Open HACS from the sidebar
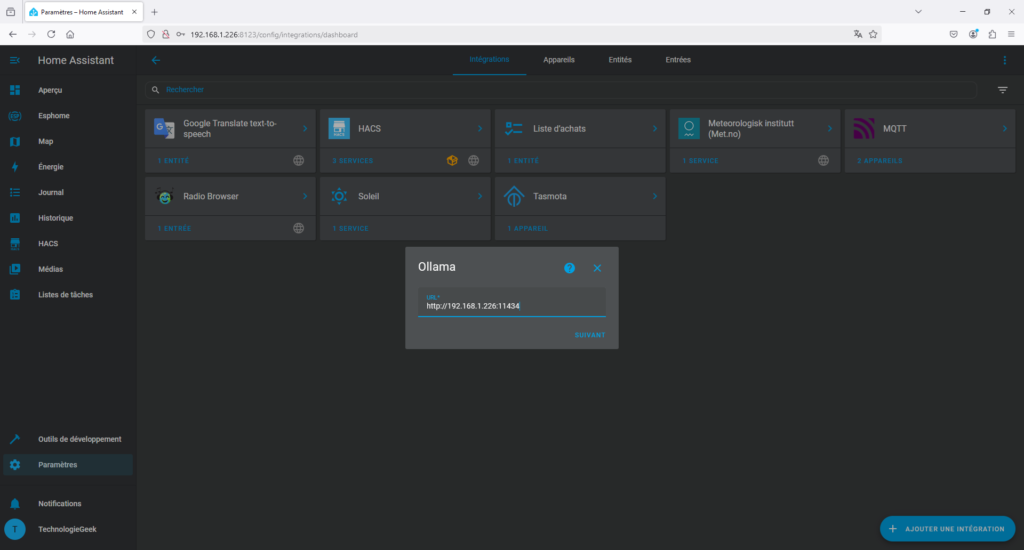The image size is (1024, 550). [x=48, y=244]
